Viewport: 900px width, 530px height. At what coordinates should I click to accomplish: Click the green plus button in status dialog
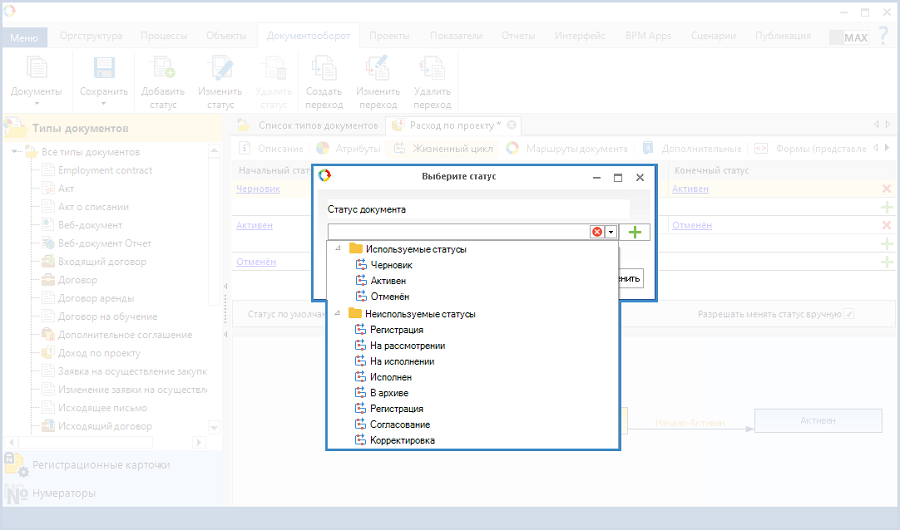click(634, 232)
